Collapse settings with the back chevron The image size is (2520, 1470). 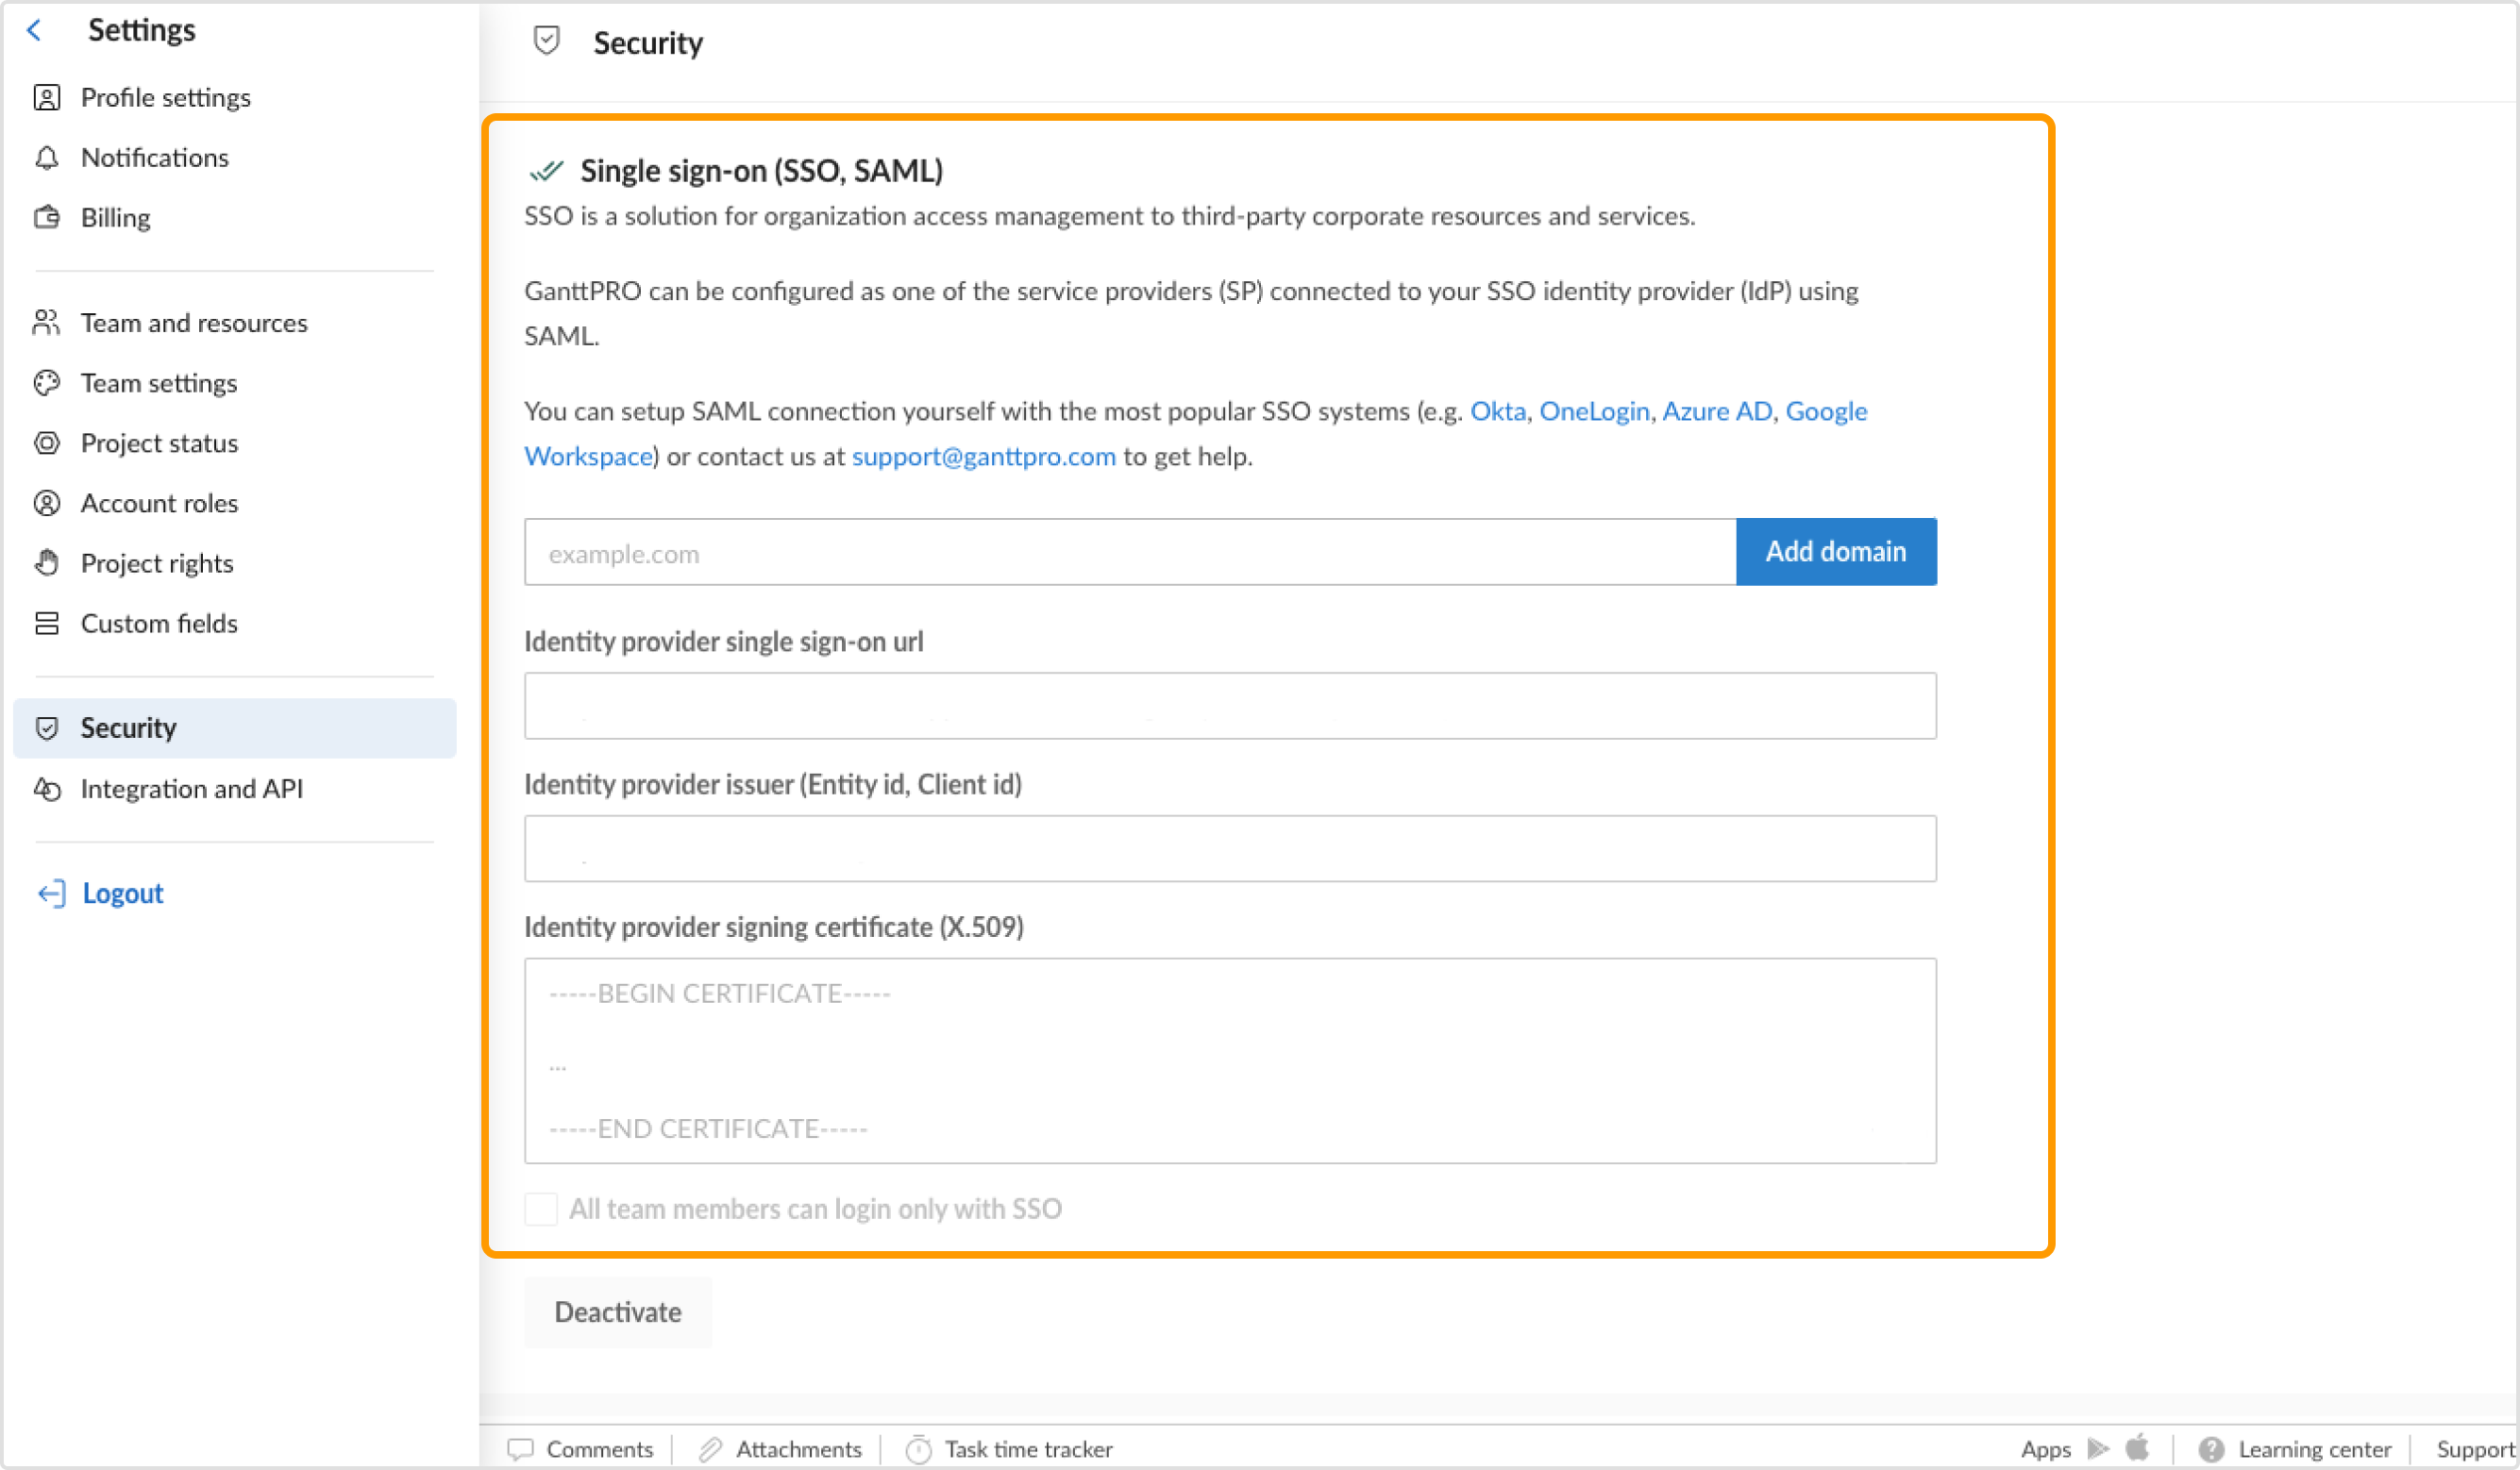click(x=35, y=30)
